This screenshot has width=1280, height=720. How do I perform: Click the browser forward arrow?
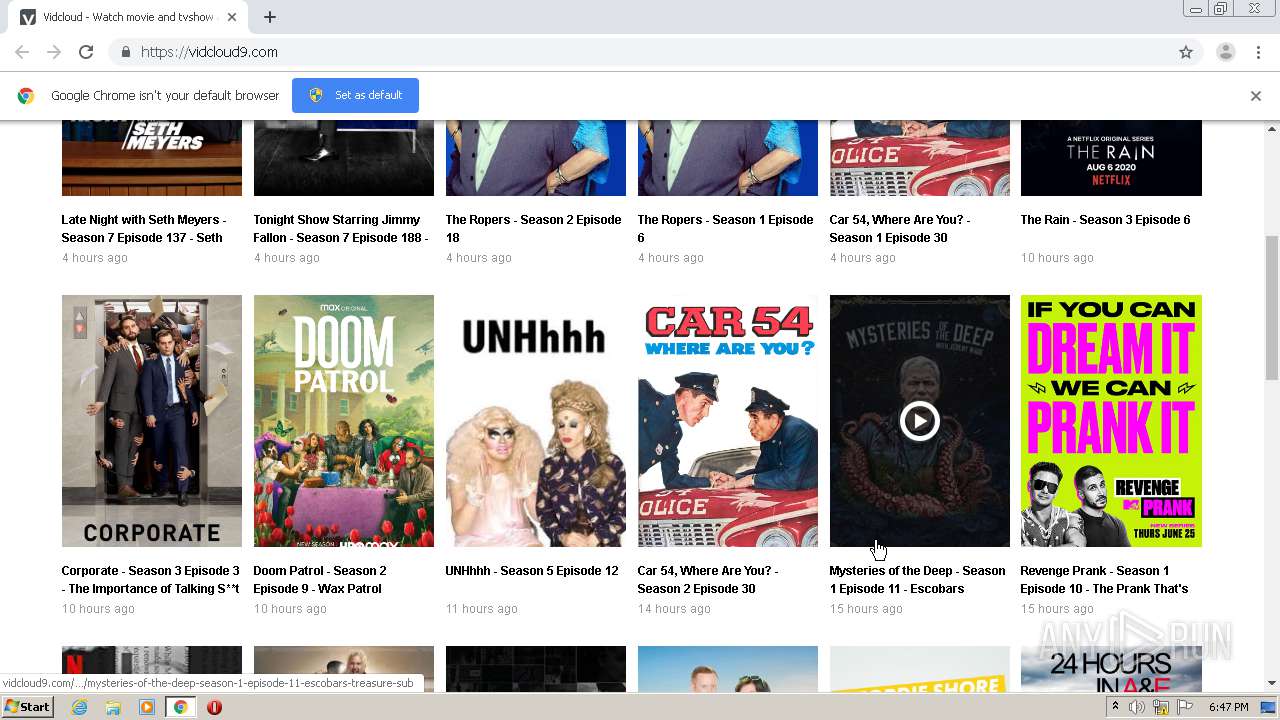pos(54,52)
